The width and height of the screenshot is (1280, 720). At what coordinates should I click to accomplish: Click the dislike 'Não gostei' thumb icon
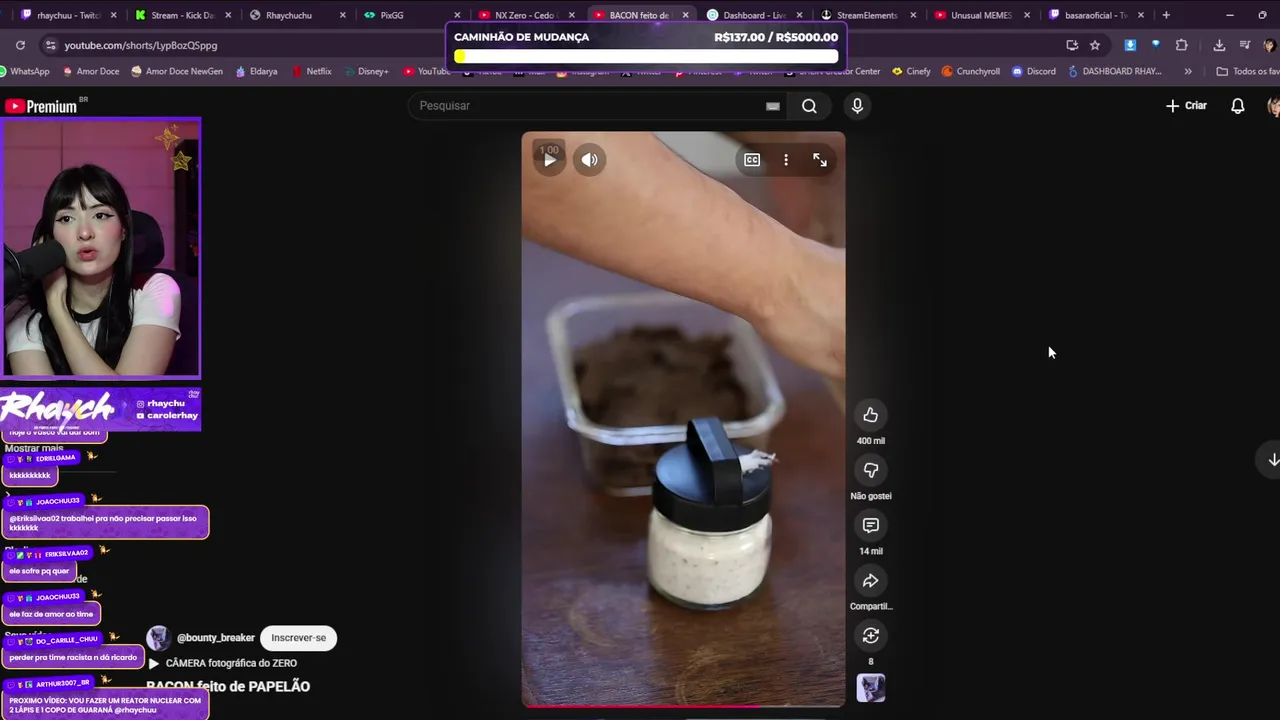pos(870,470)
